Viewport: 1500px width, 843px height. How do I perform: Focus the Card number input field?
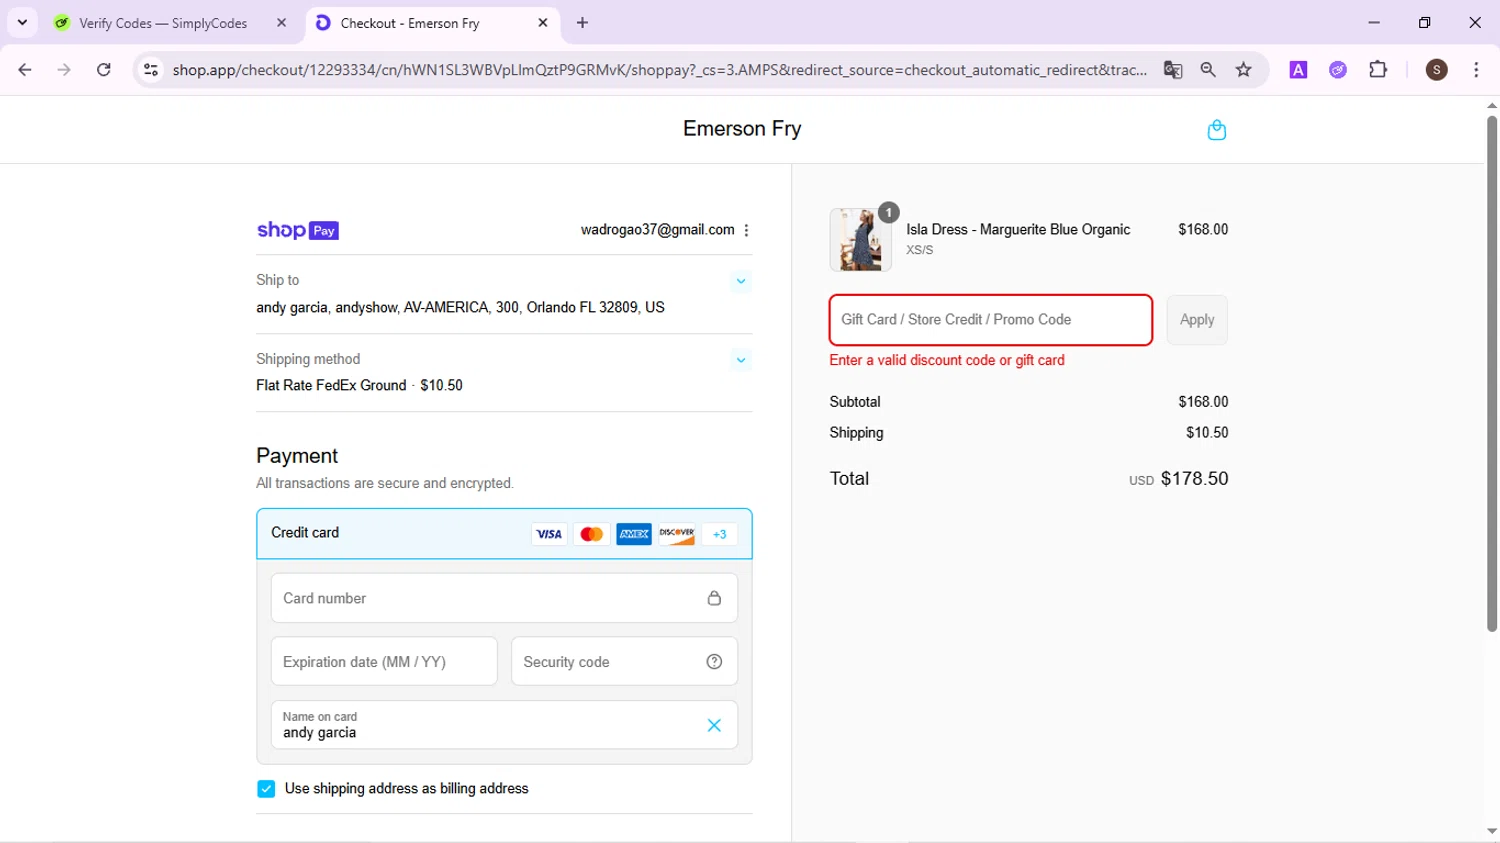click(504, 598)
